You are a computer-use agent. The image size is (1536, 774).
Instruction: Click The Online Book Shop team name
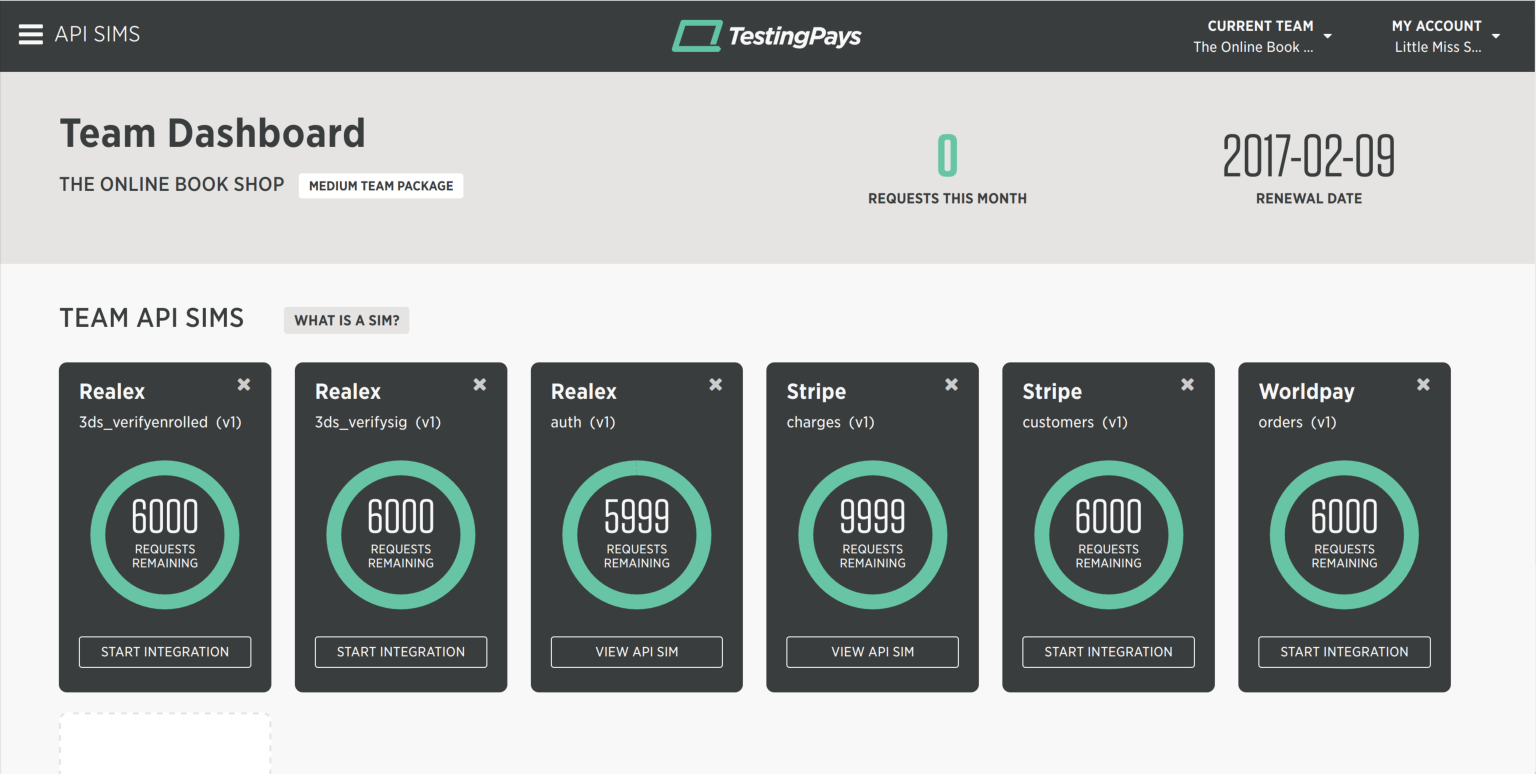click(x=172, y=185)
